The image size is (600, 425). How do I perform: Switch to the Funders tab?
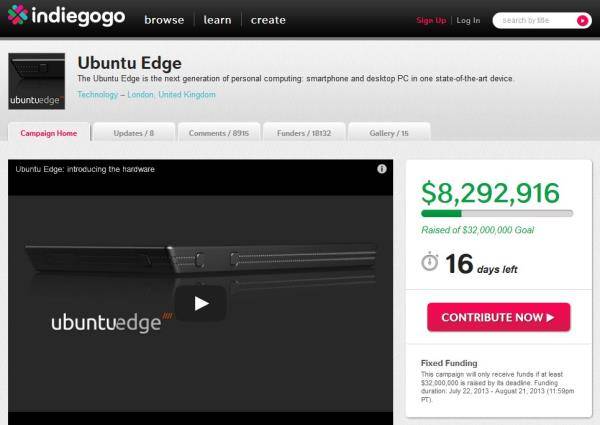[304, 132]
